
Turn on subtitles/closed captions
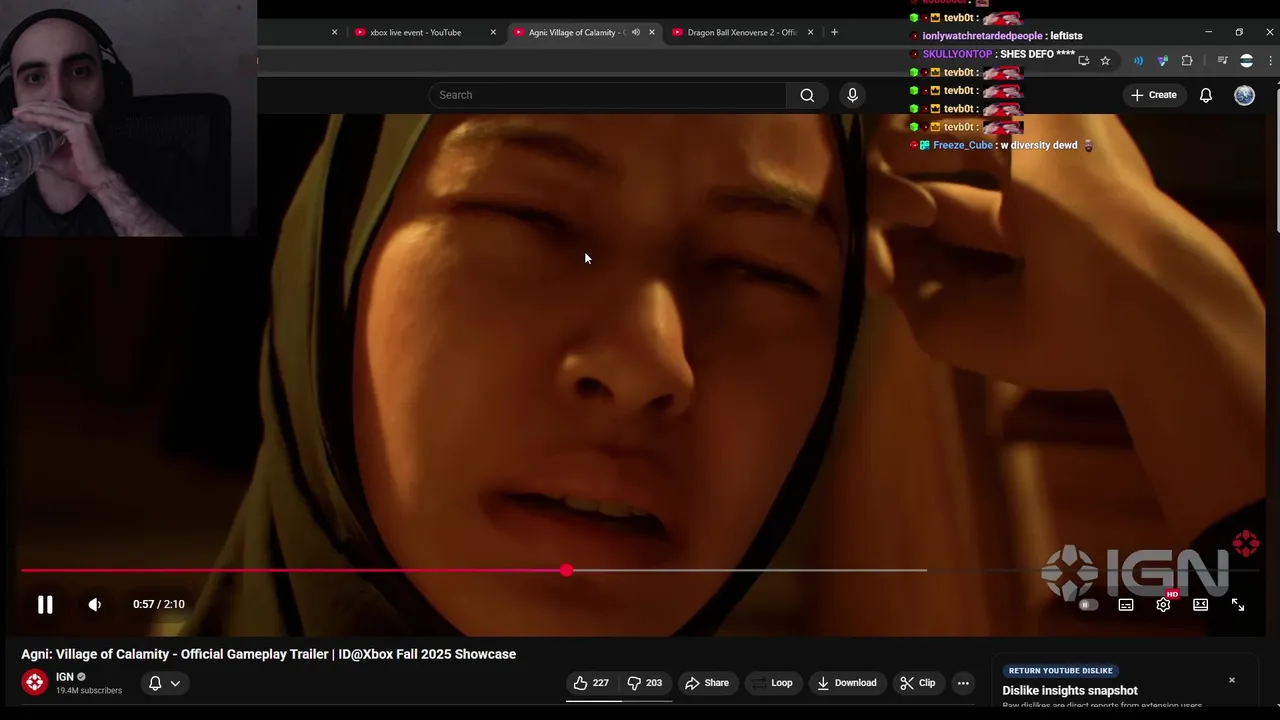pos(1126,604)
